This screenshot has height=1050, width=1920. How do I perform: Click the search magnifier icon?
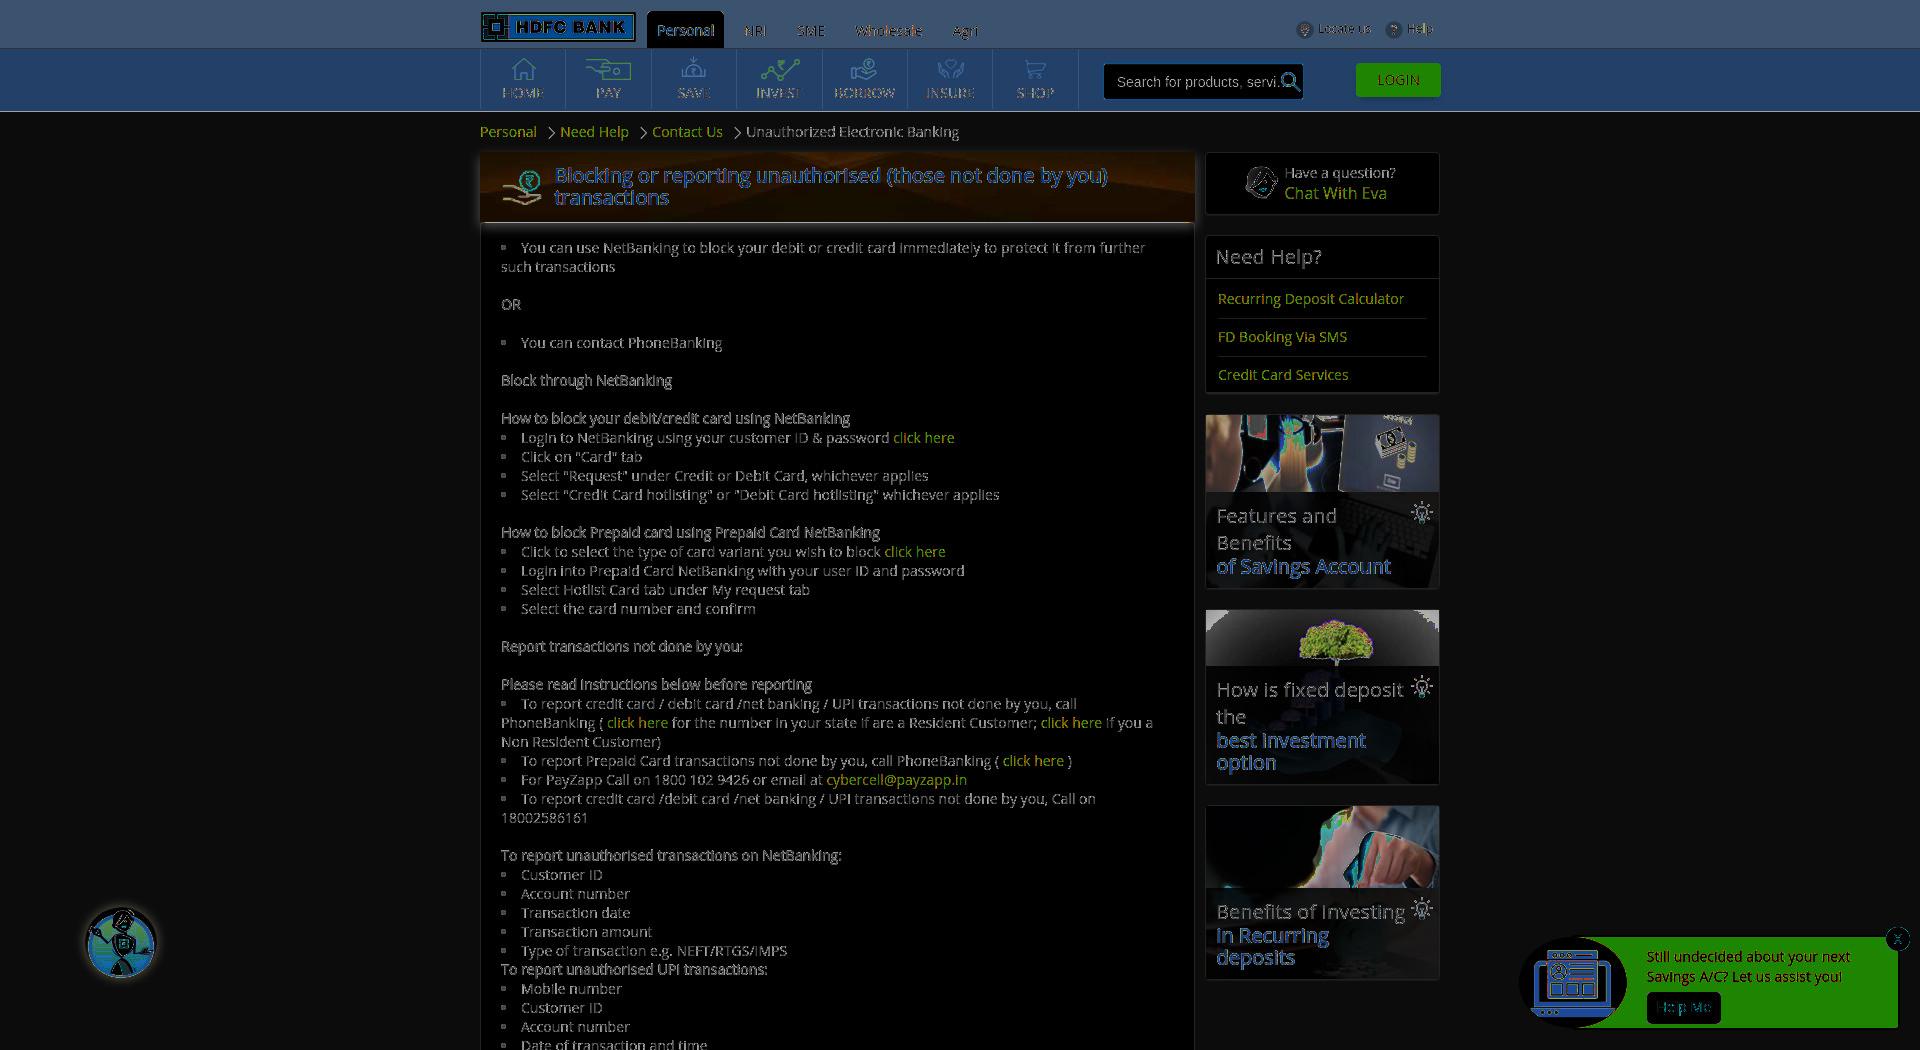pyautogui.click(x=1290, y=82)
